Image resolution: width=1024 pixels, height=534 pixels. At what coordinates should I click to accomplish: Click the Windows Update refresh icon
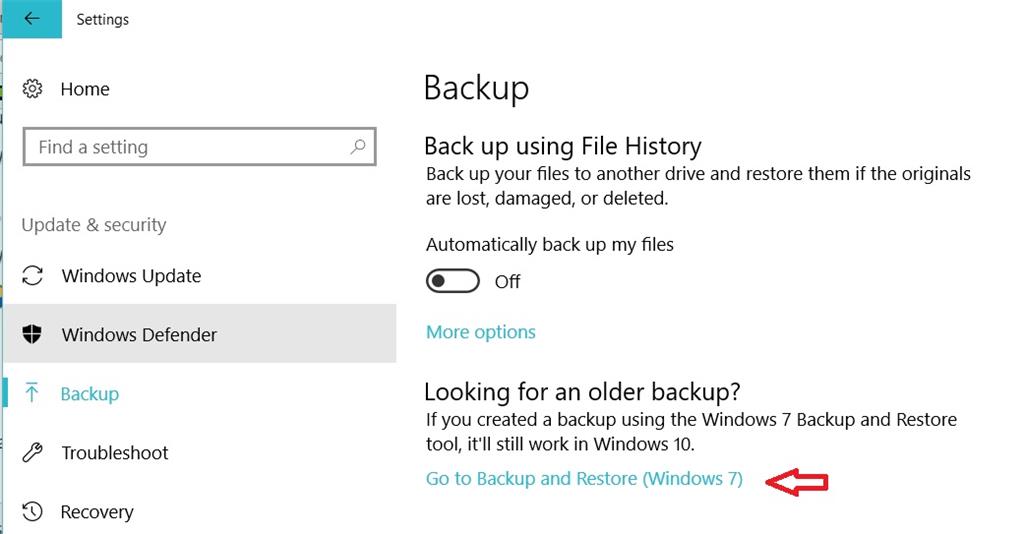[x=32, y=275]
